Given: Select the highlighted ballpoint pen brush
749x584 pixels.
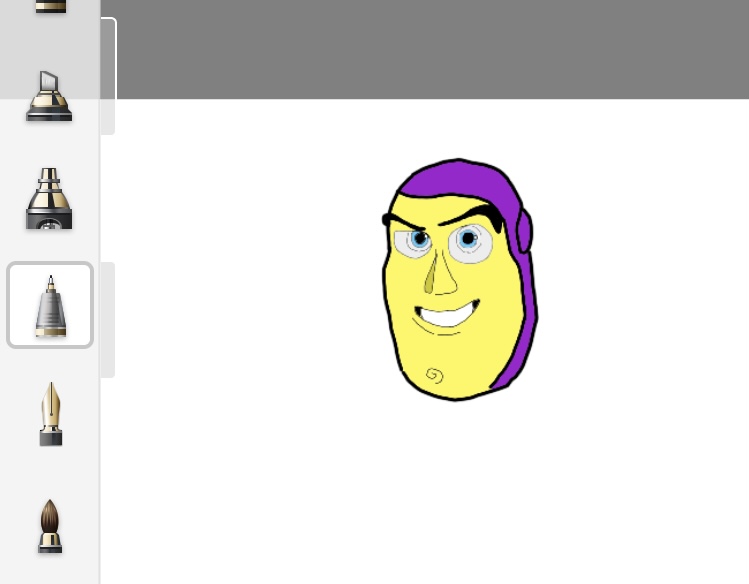Looking at the screenshot, I should (x=50, y=305).
